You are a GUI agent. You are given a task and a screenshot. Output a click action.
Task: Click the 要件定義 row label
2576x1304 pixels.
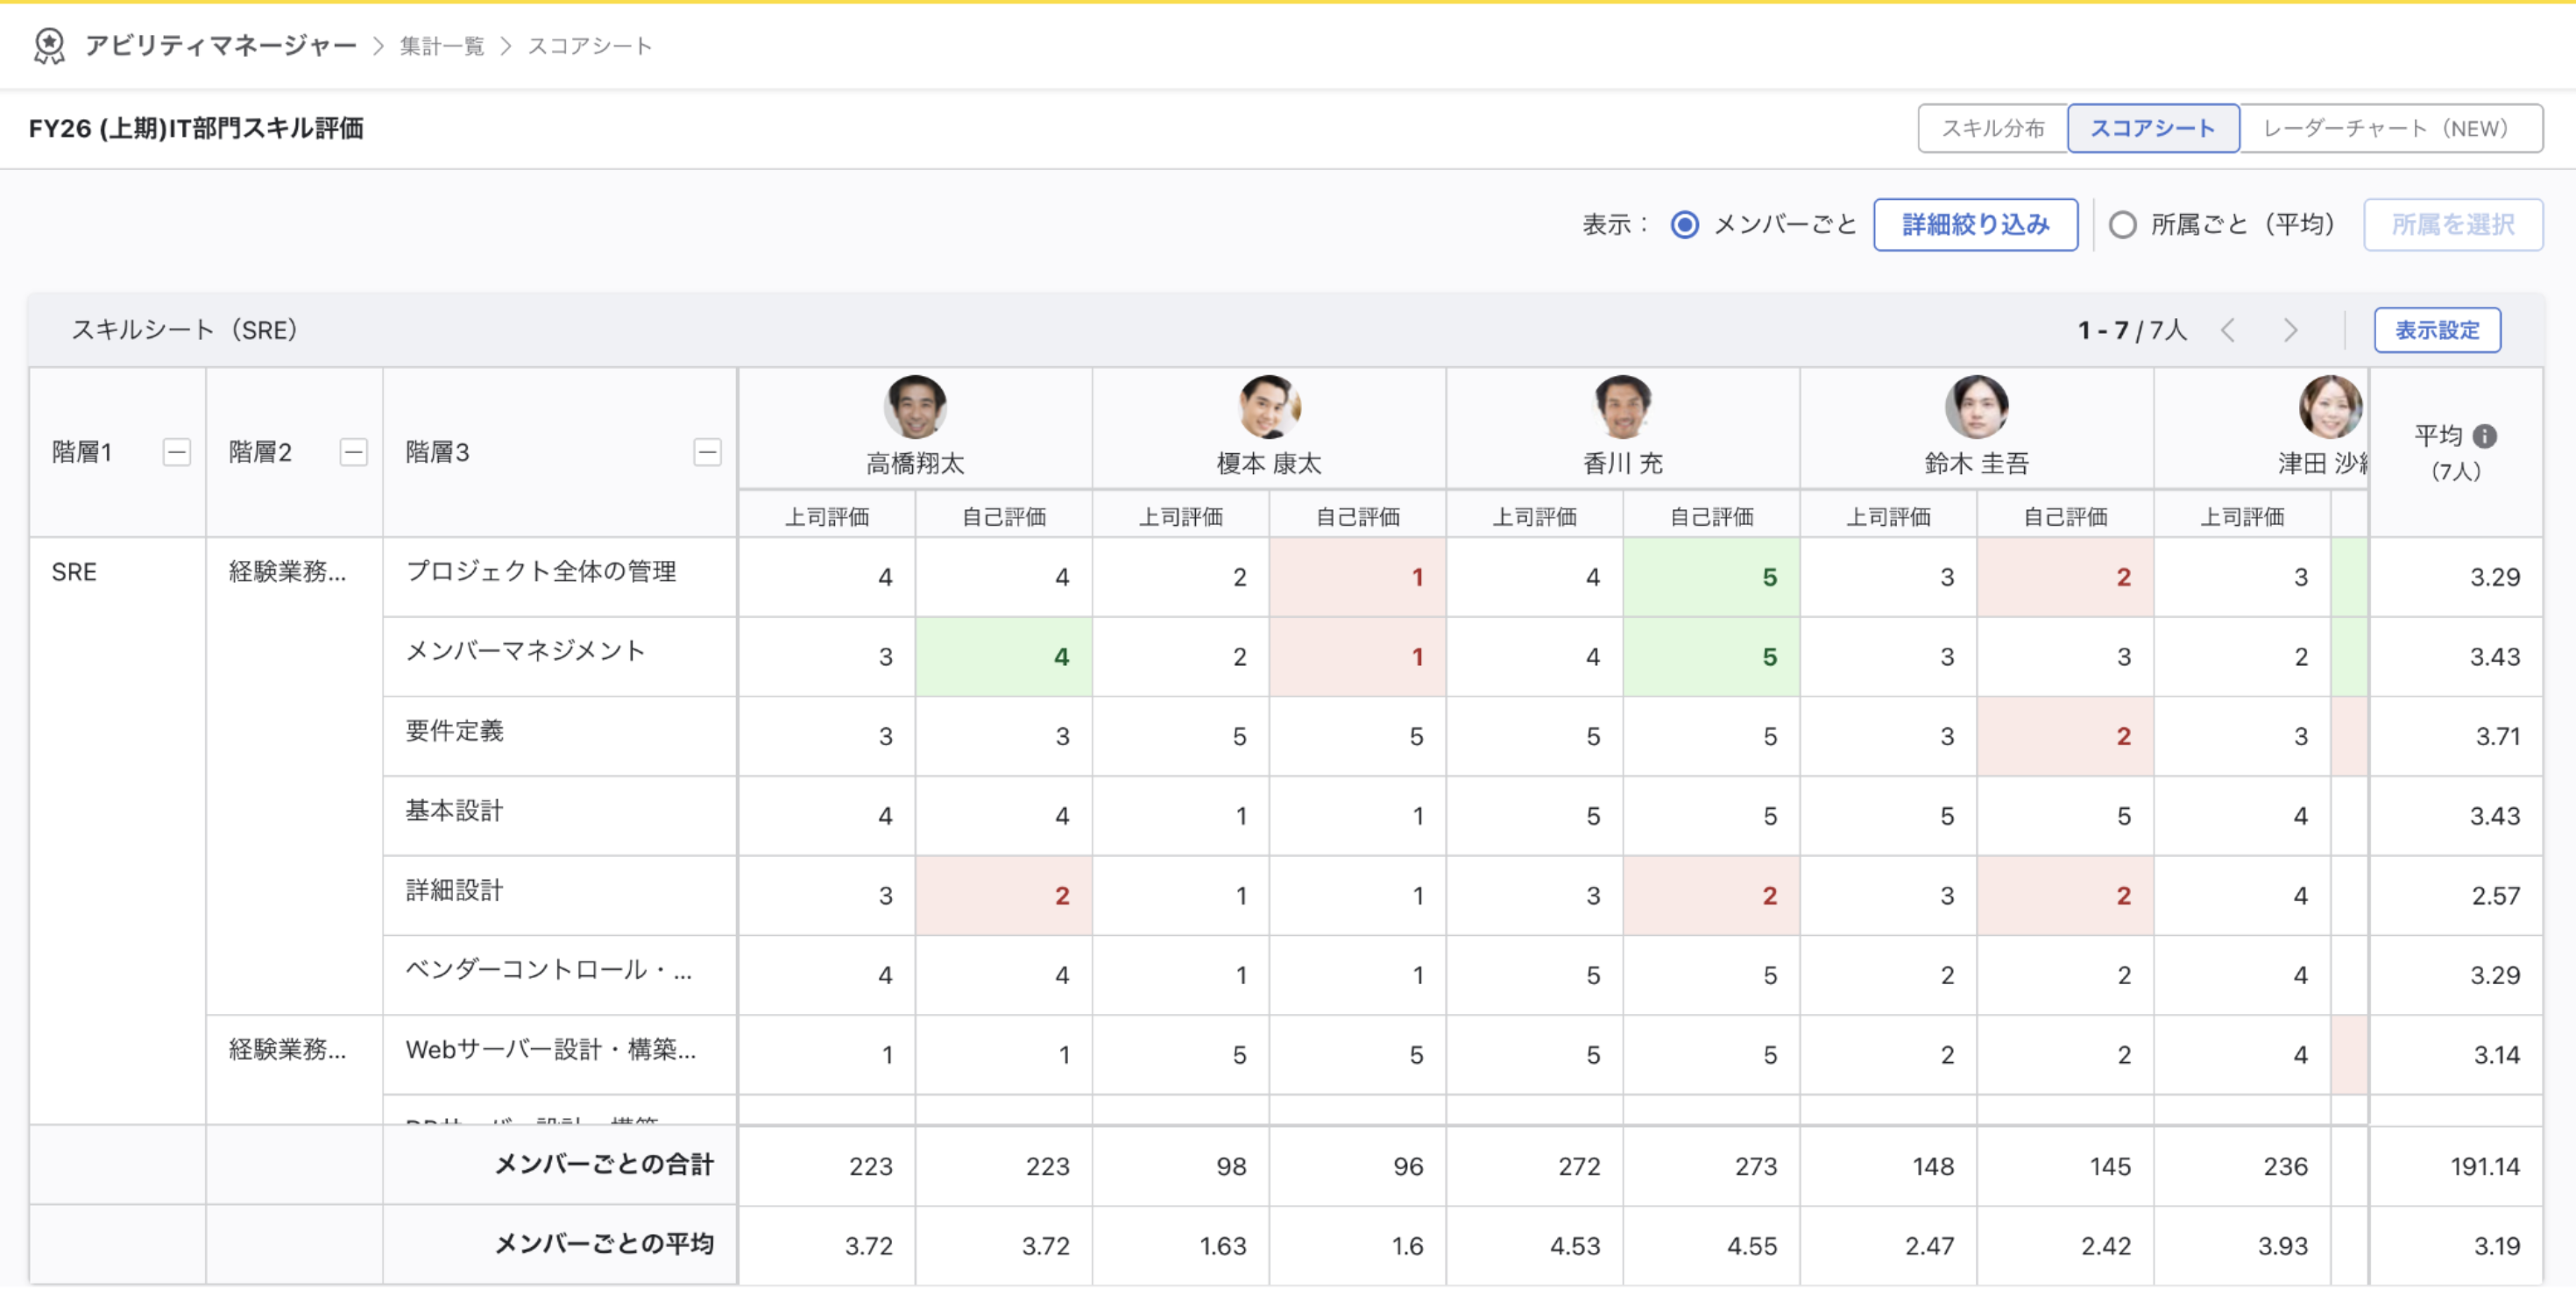tap(454, 731)
